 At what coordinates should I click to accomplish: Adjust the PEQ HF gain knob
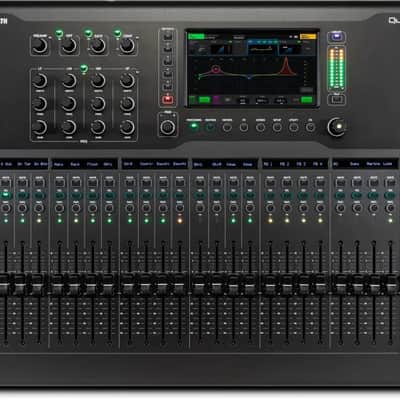(x=127, y=127)
